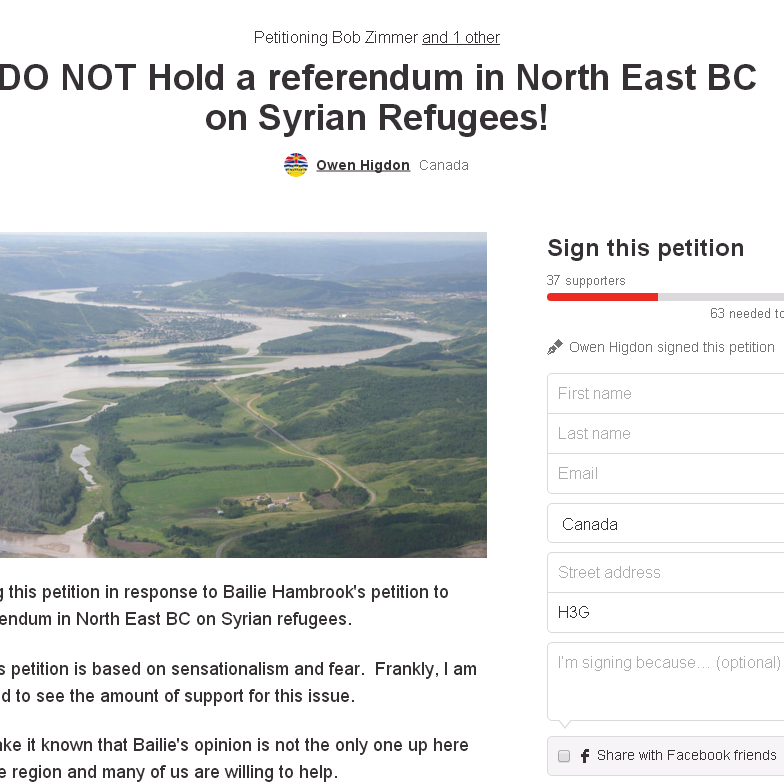784x784 pixels.
Task: Click Owen Higdon's BC flag avatar
Action: coord(296,165)
